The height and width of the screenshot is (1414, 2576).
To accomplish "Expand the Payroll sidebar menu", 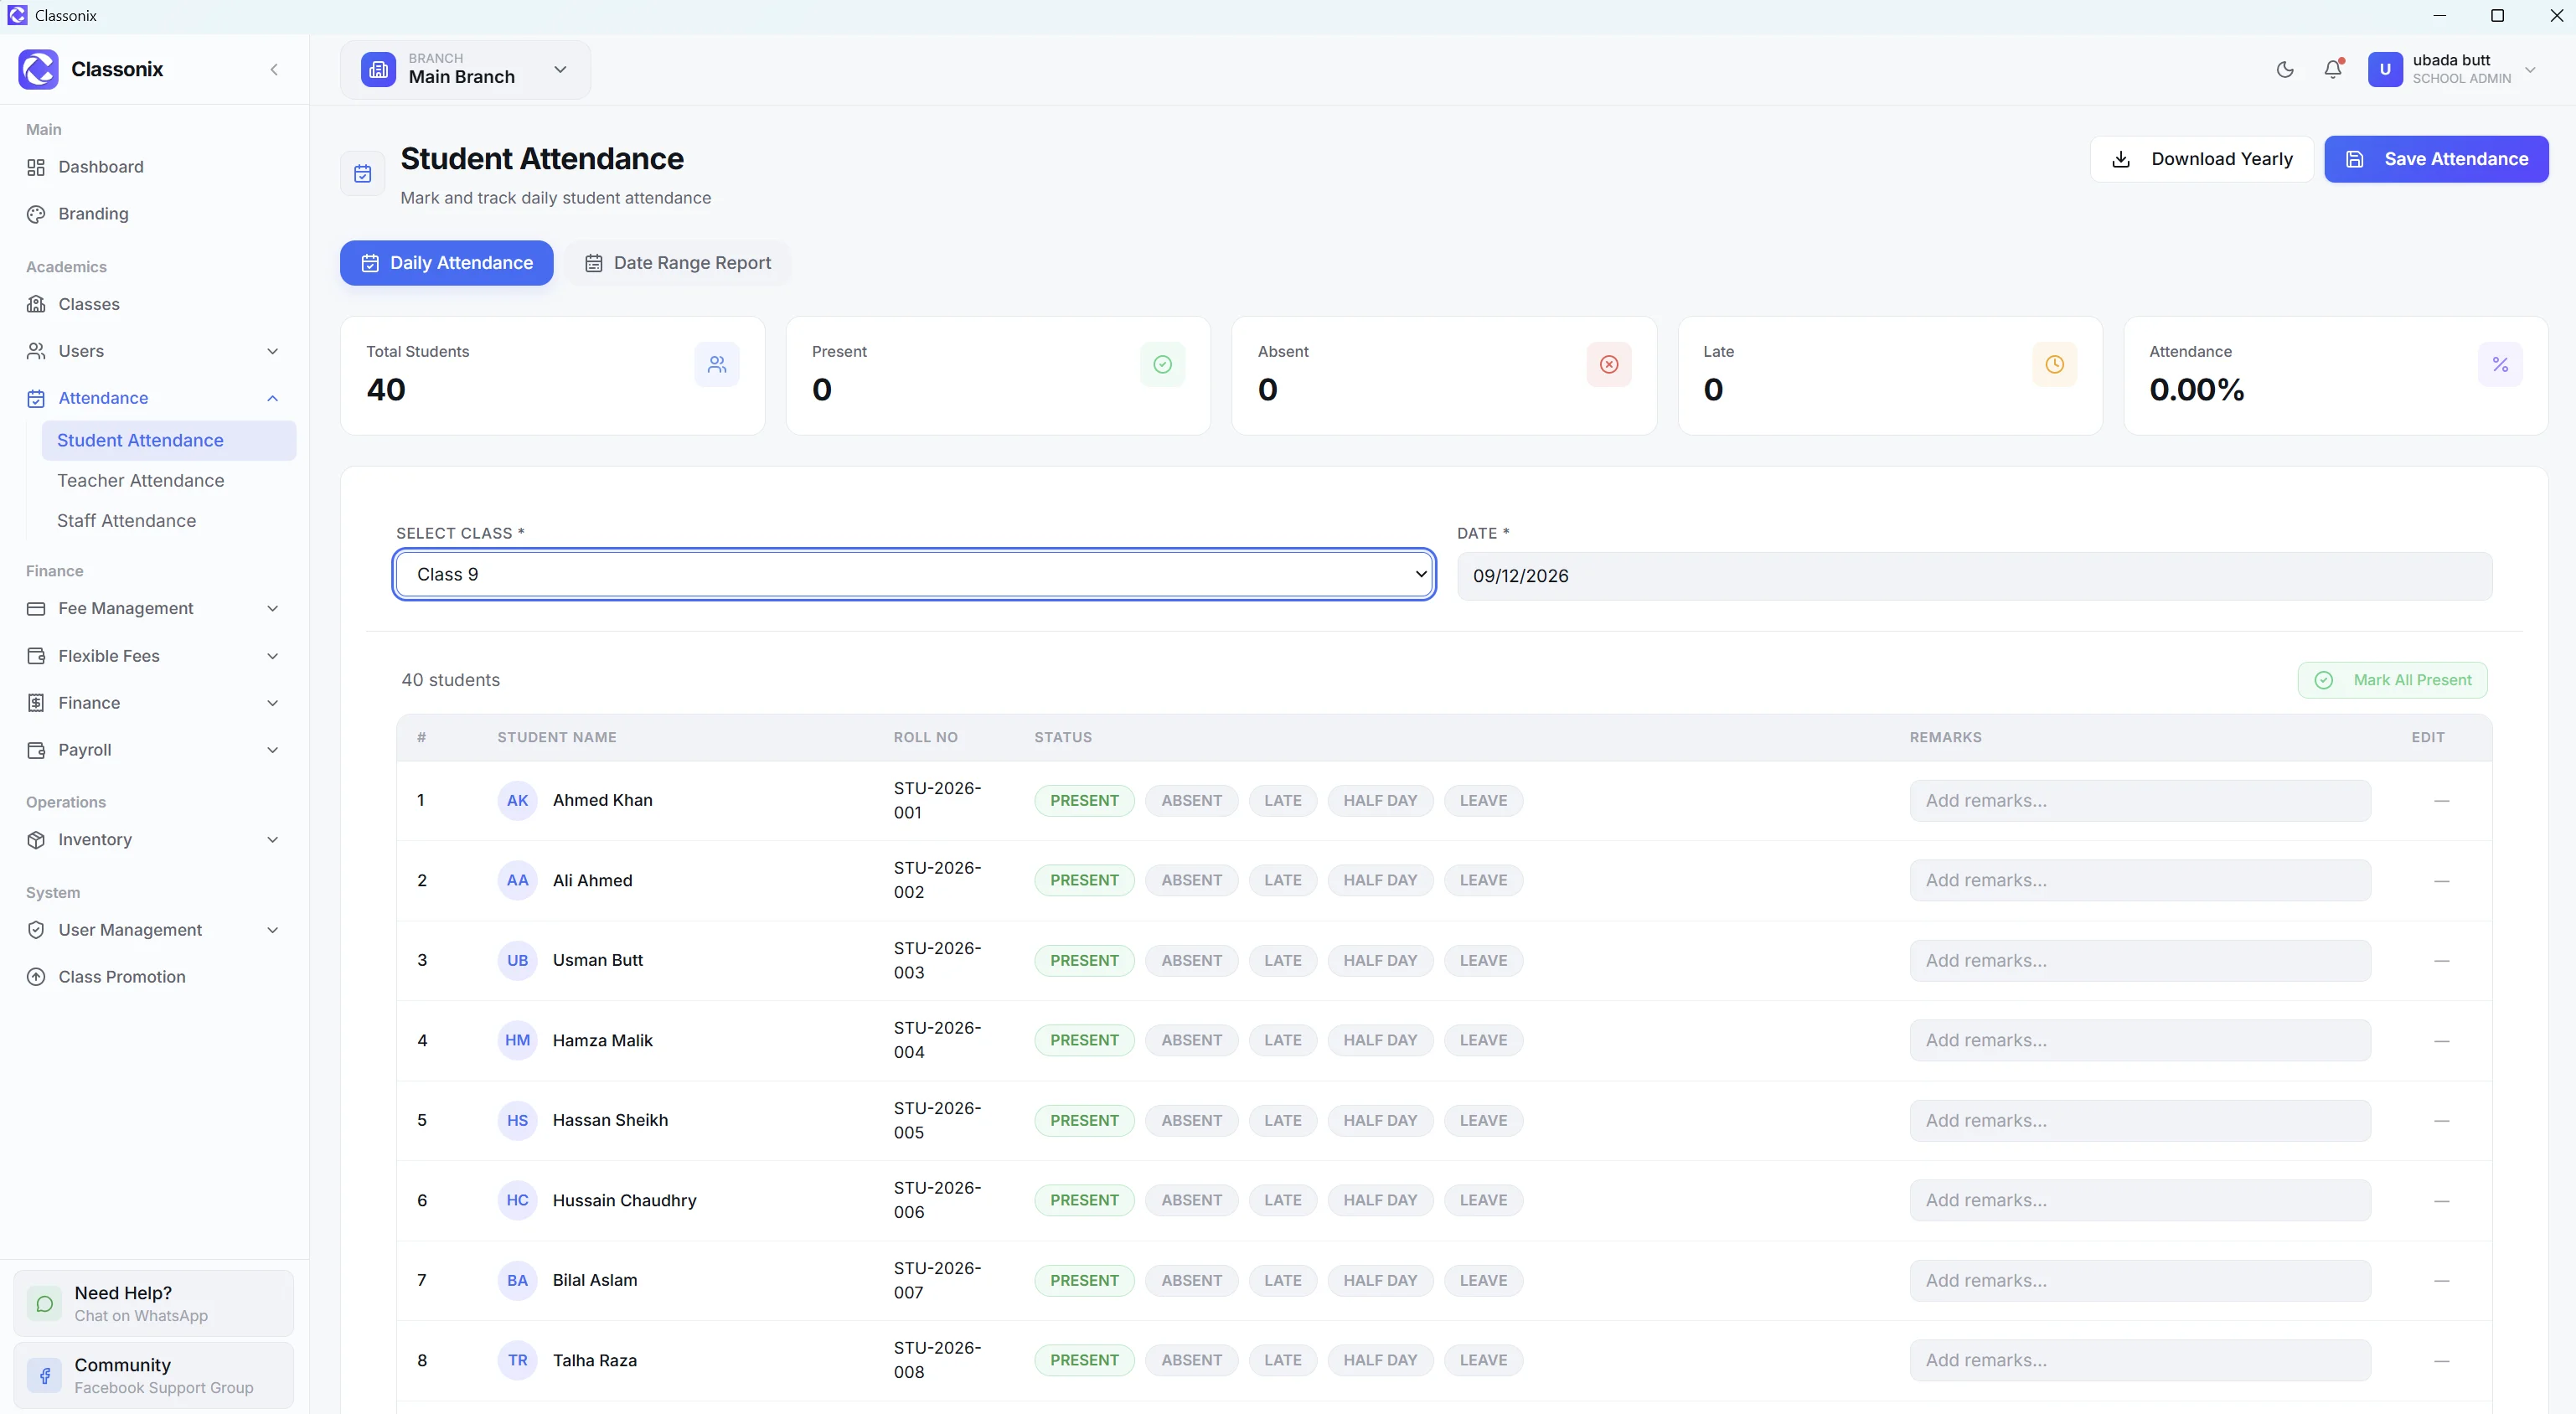I will pyautogui.click(x=153, y=750).
